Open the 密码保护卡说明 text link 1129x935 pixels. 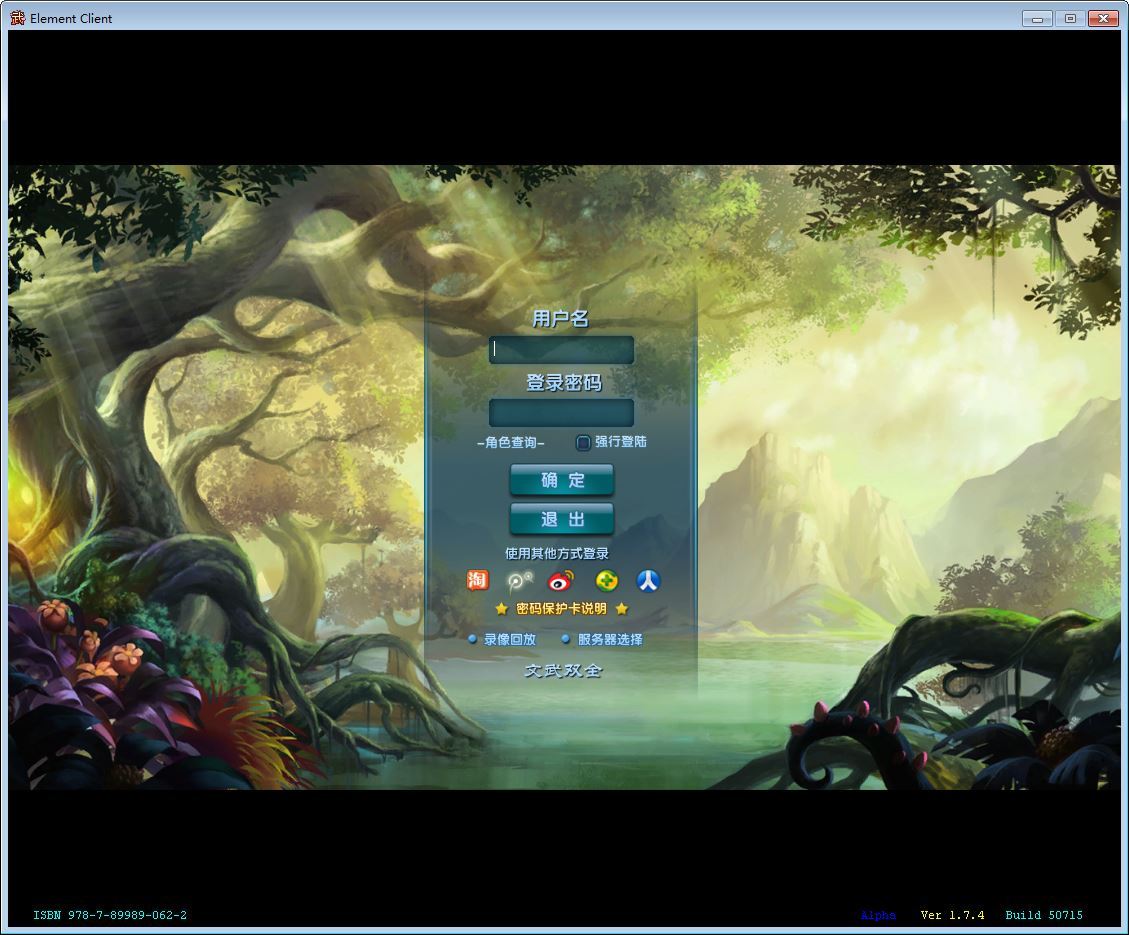pyautogui.click(x=561, y=609)
